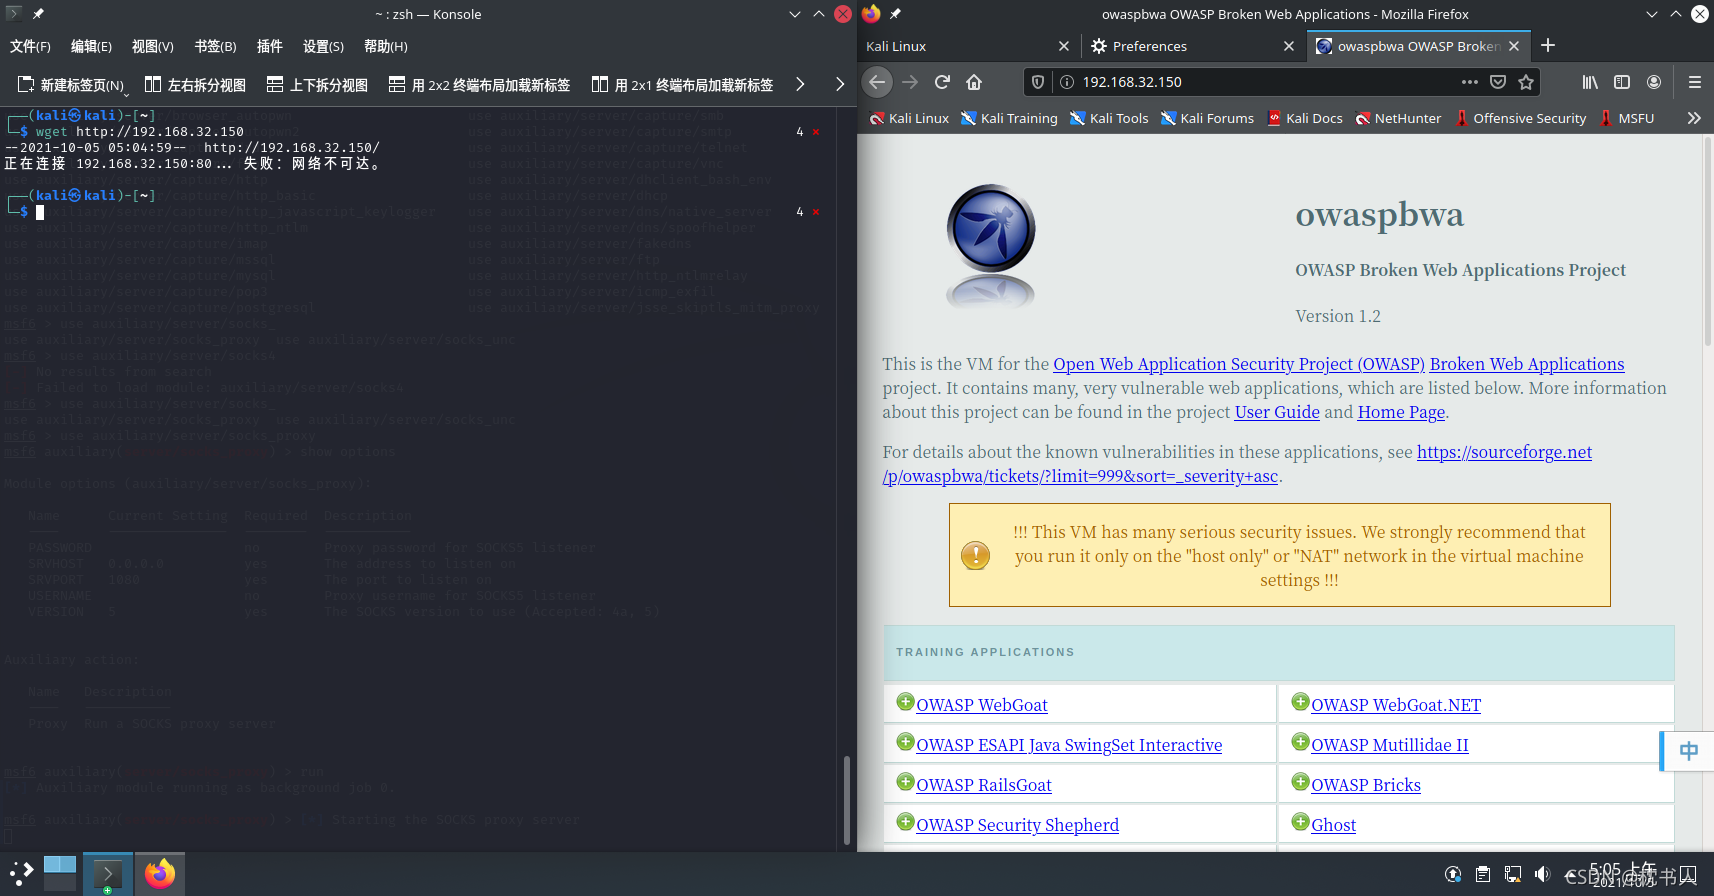Click the volume tray icon
The image size is (1714, 896).
pyautogui.click(x=1543, y=874)
